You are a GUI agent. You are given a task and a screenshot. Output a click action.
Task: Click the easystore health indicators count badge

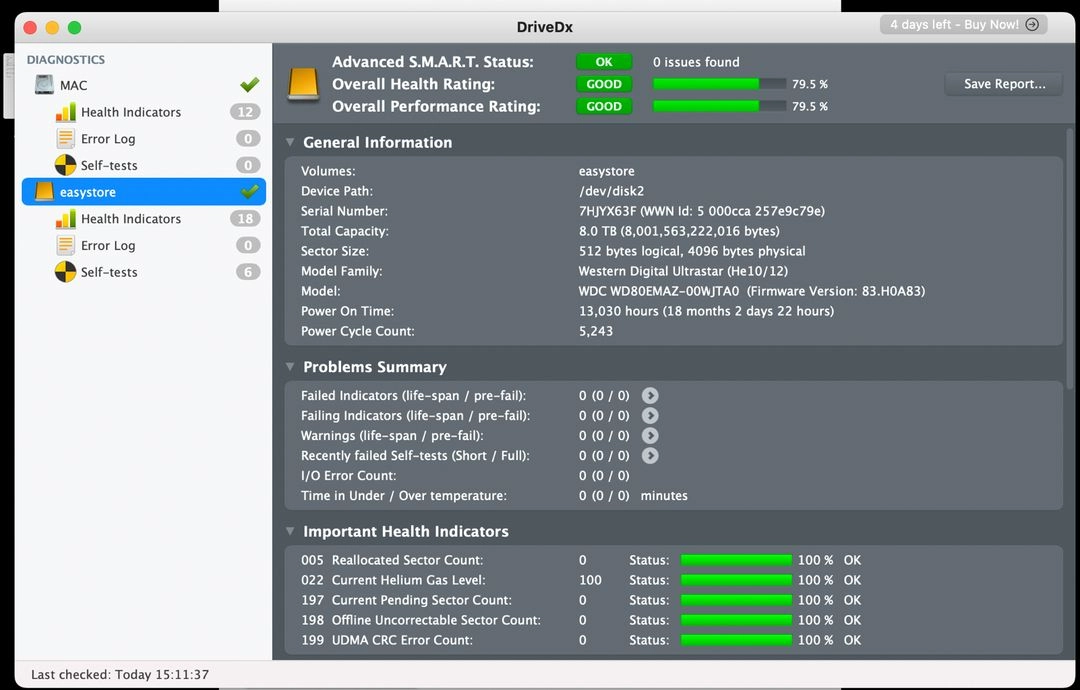coord(246,218)
